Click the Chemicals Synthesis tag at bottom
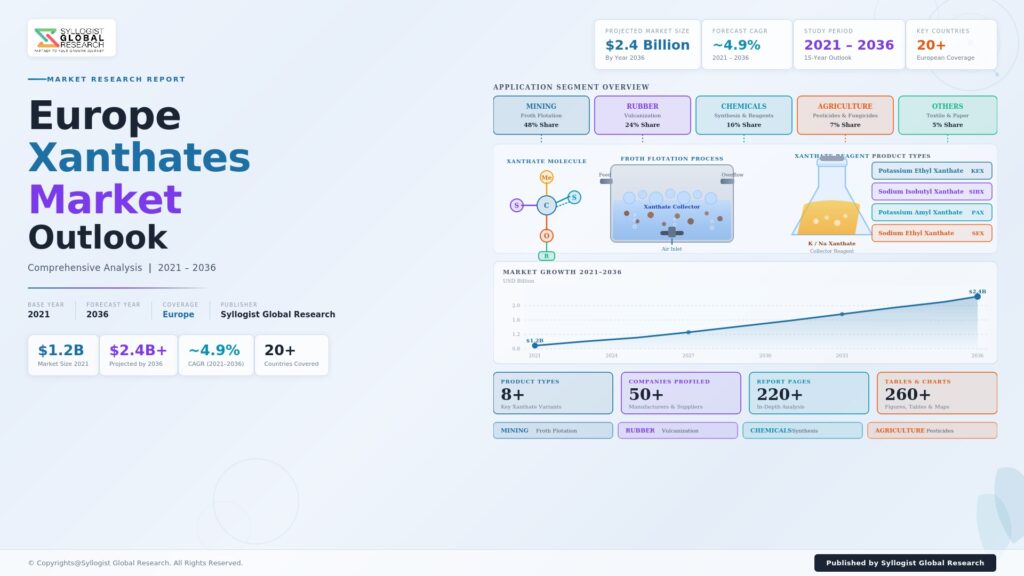Viewport: 1024px width, 576px height. [801, 430]
